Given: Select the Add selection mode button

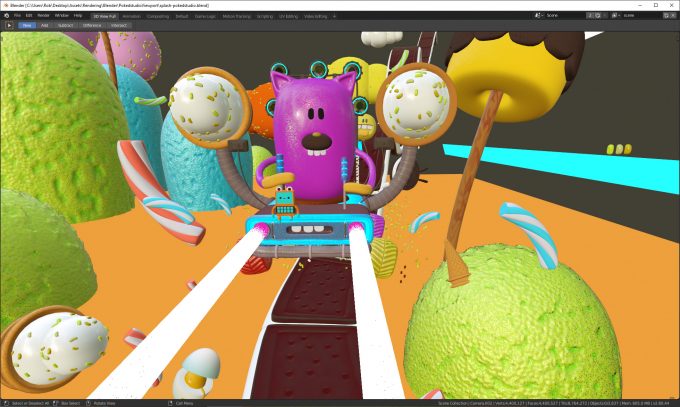Looking at the screenshot, I should click(45, 25).
